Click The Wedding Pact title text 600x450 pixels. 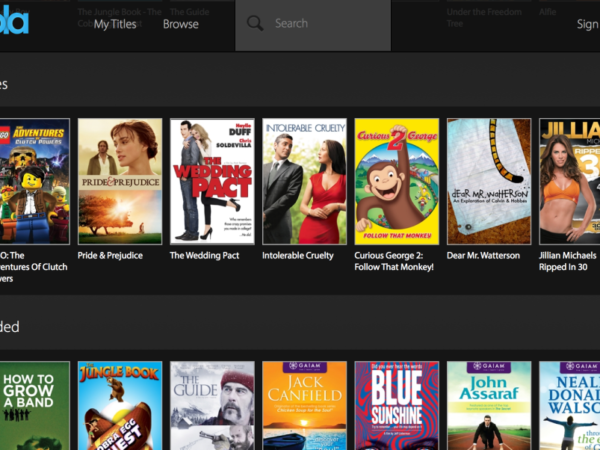click(204, 256)
